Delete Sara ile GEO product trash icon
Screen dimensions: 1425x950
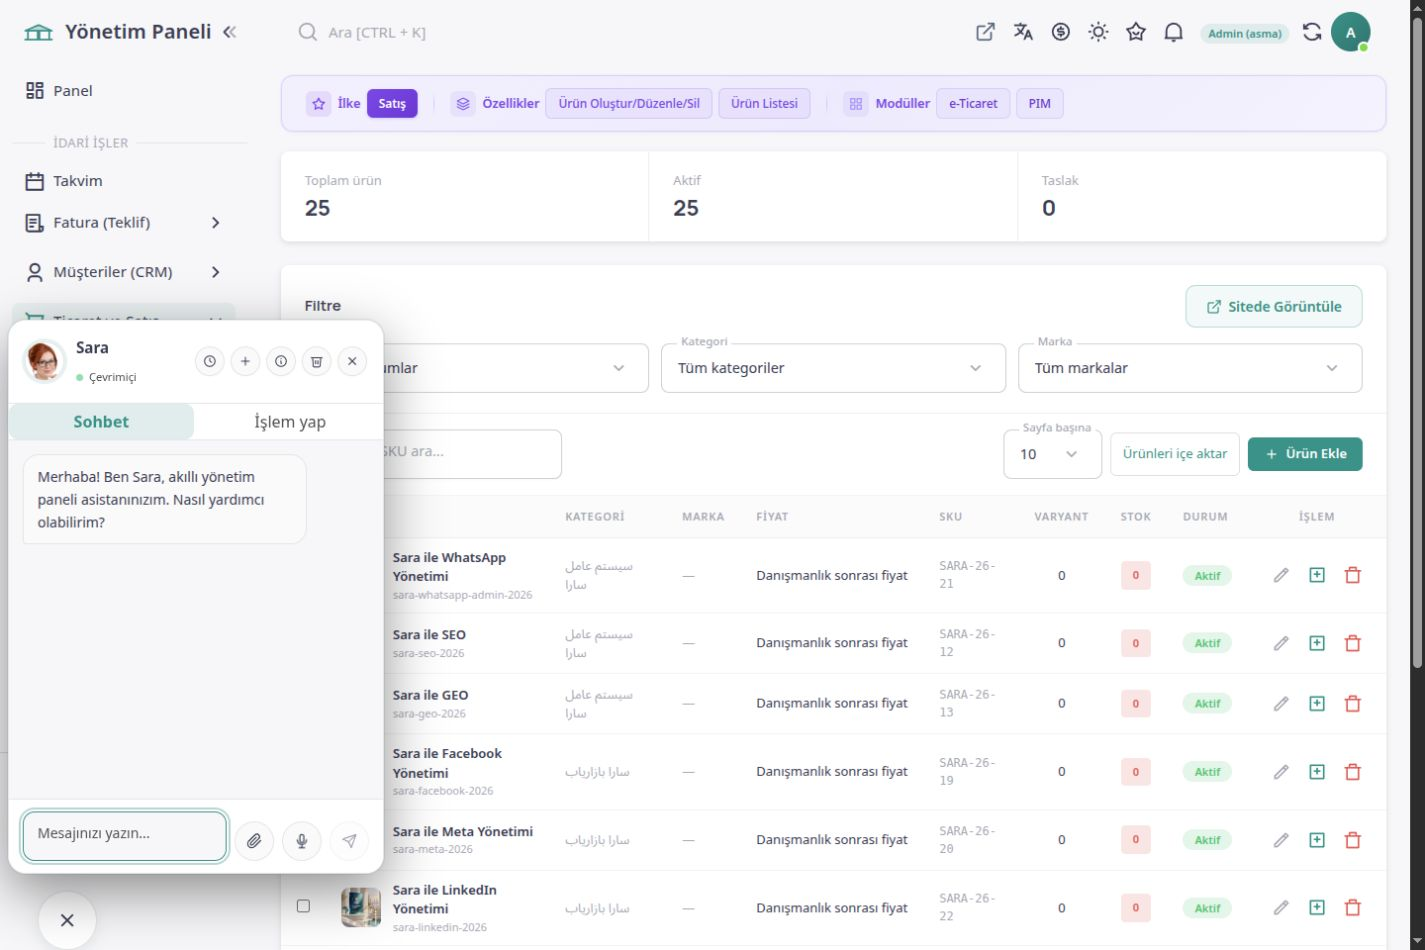click(x=1353, y=703)
